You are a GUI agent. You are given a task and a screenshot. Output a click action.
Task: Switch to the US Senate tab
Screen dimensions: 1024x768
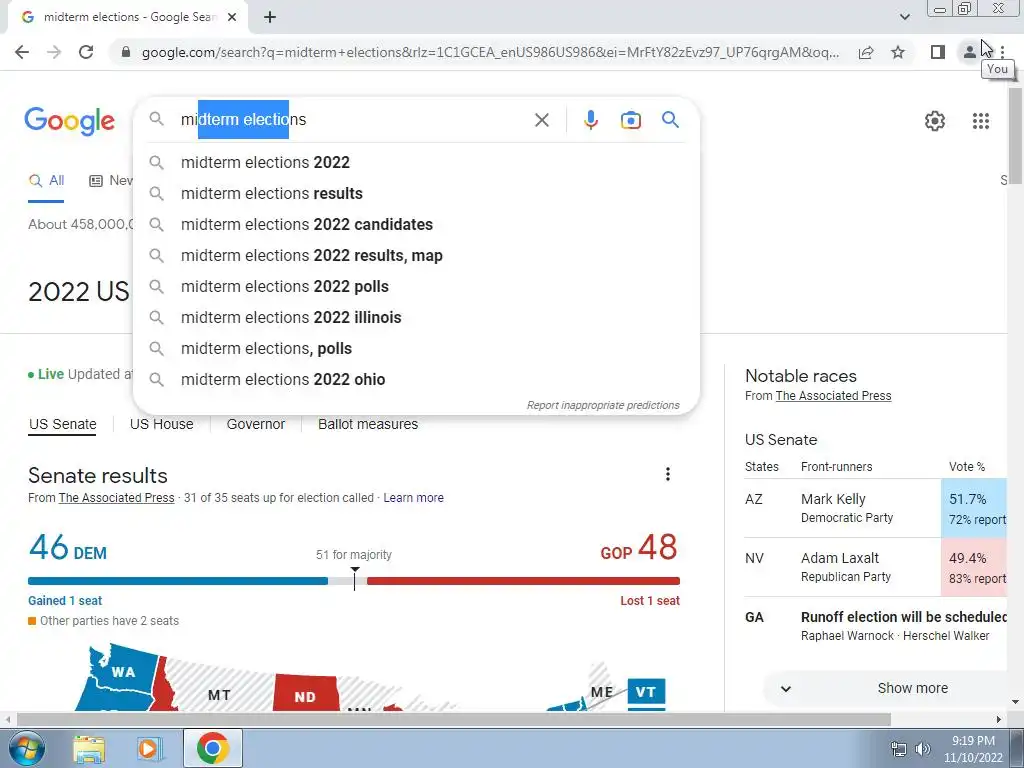click(x=62, y=424)
